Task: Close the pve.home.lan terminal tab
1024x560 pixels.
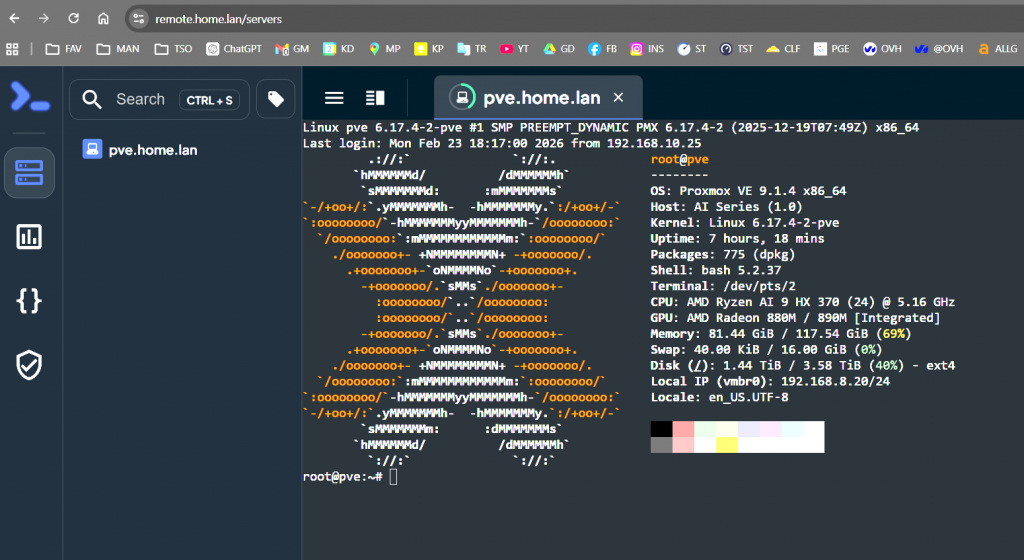Action: [x=618, y=97]
